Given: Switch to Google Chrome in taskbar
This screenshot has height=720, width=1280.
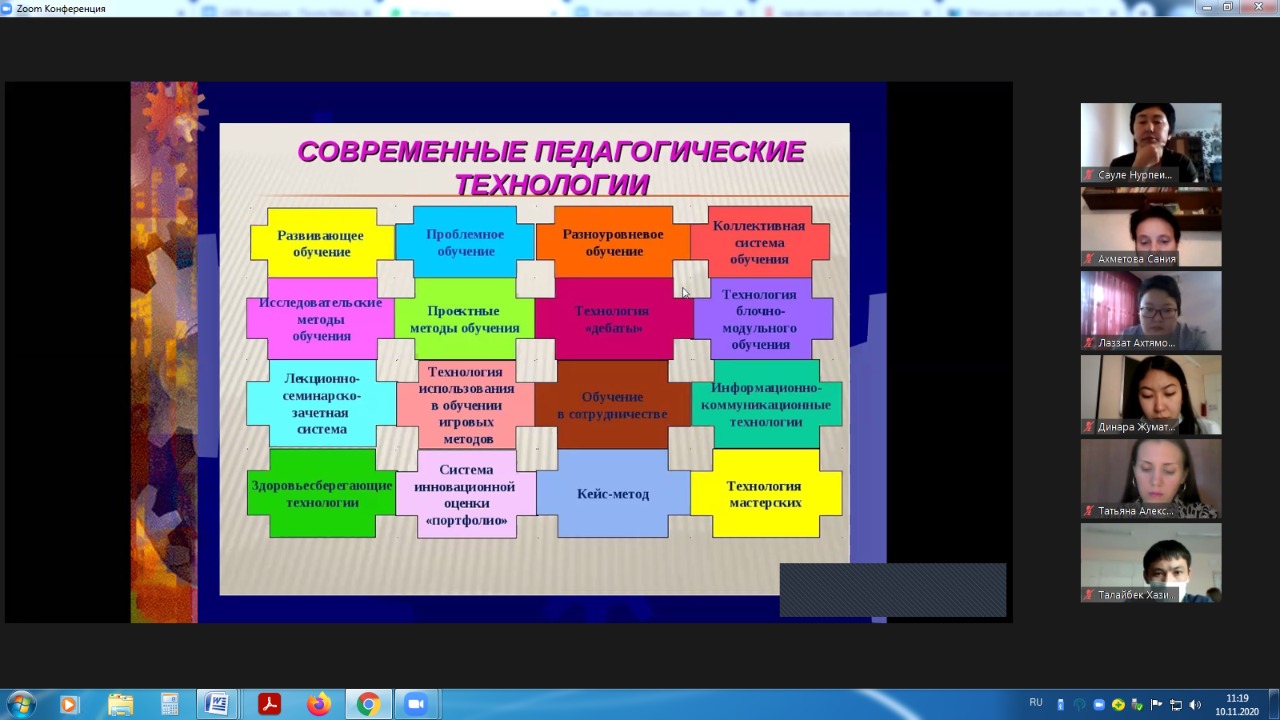Looking at the screenshot, I should click(368, 704).
